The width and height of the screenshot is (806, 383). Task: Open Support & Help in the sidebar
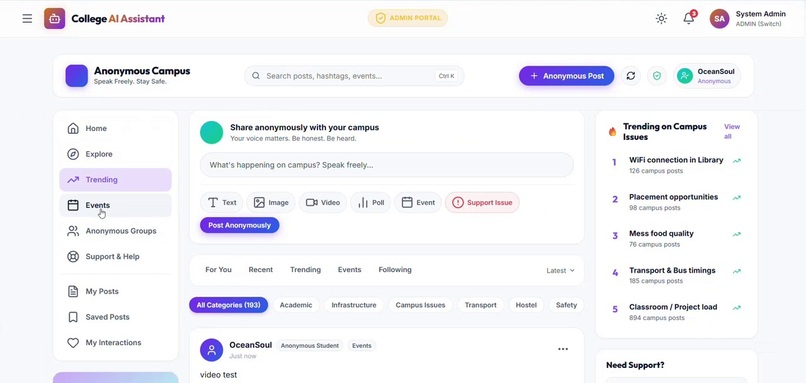click(115, 257)
